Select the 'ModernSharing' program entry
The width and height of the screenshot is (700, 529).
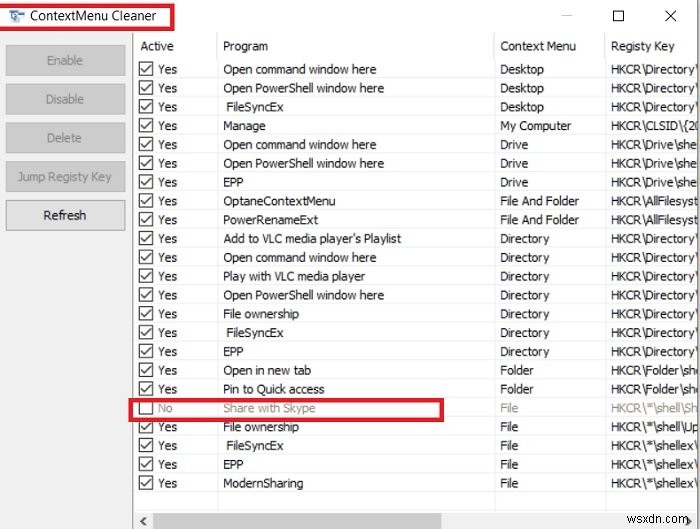click(x=263, y=483)
